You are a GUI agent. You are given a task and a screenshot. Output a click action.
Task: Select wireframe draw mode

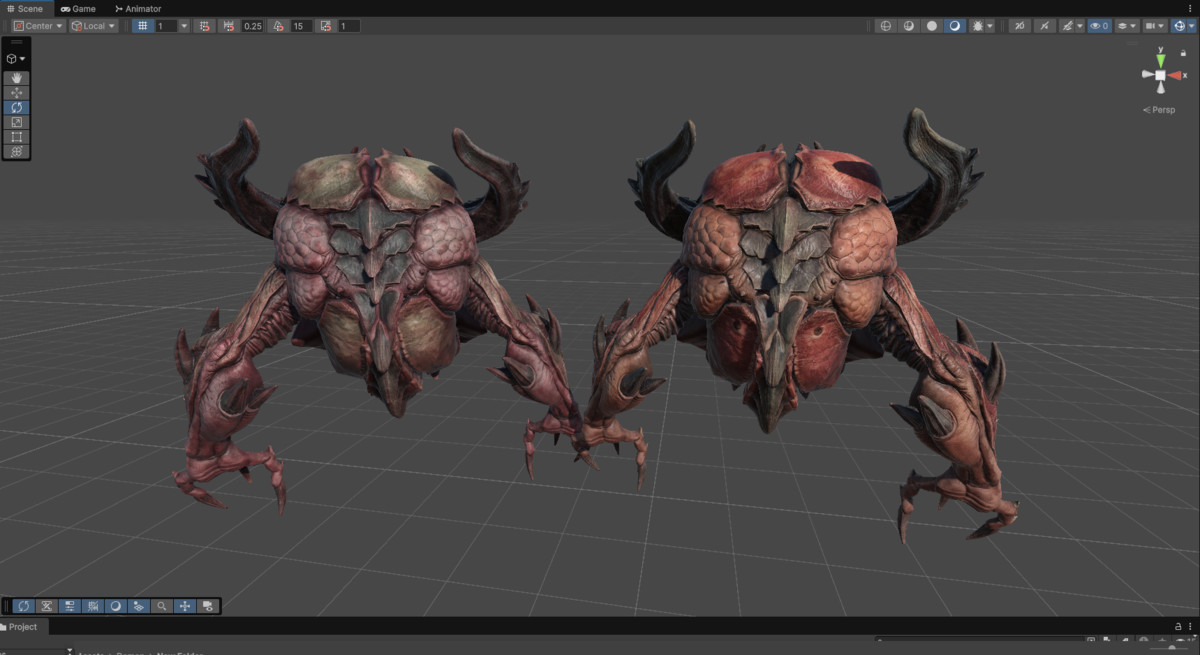click(885, 26)
